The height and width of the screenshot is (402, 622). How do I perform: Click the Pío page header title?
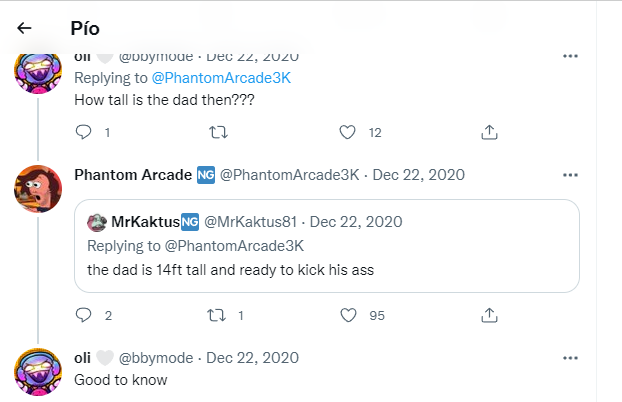click(86, 28)
